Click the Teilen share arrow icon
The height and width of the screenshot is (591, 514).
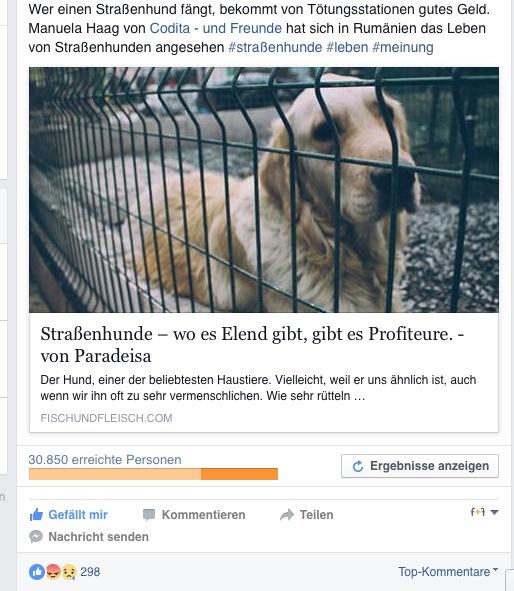(x=287, y=514)
